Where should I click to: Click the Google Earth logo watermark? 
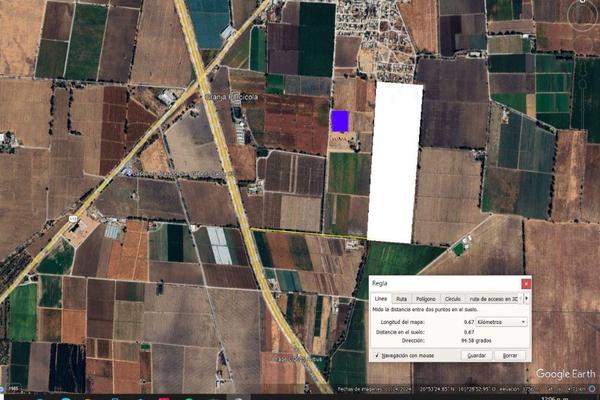tap(566, 374)
